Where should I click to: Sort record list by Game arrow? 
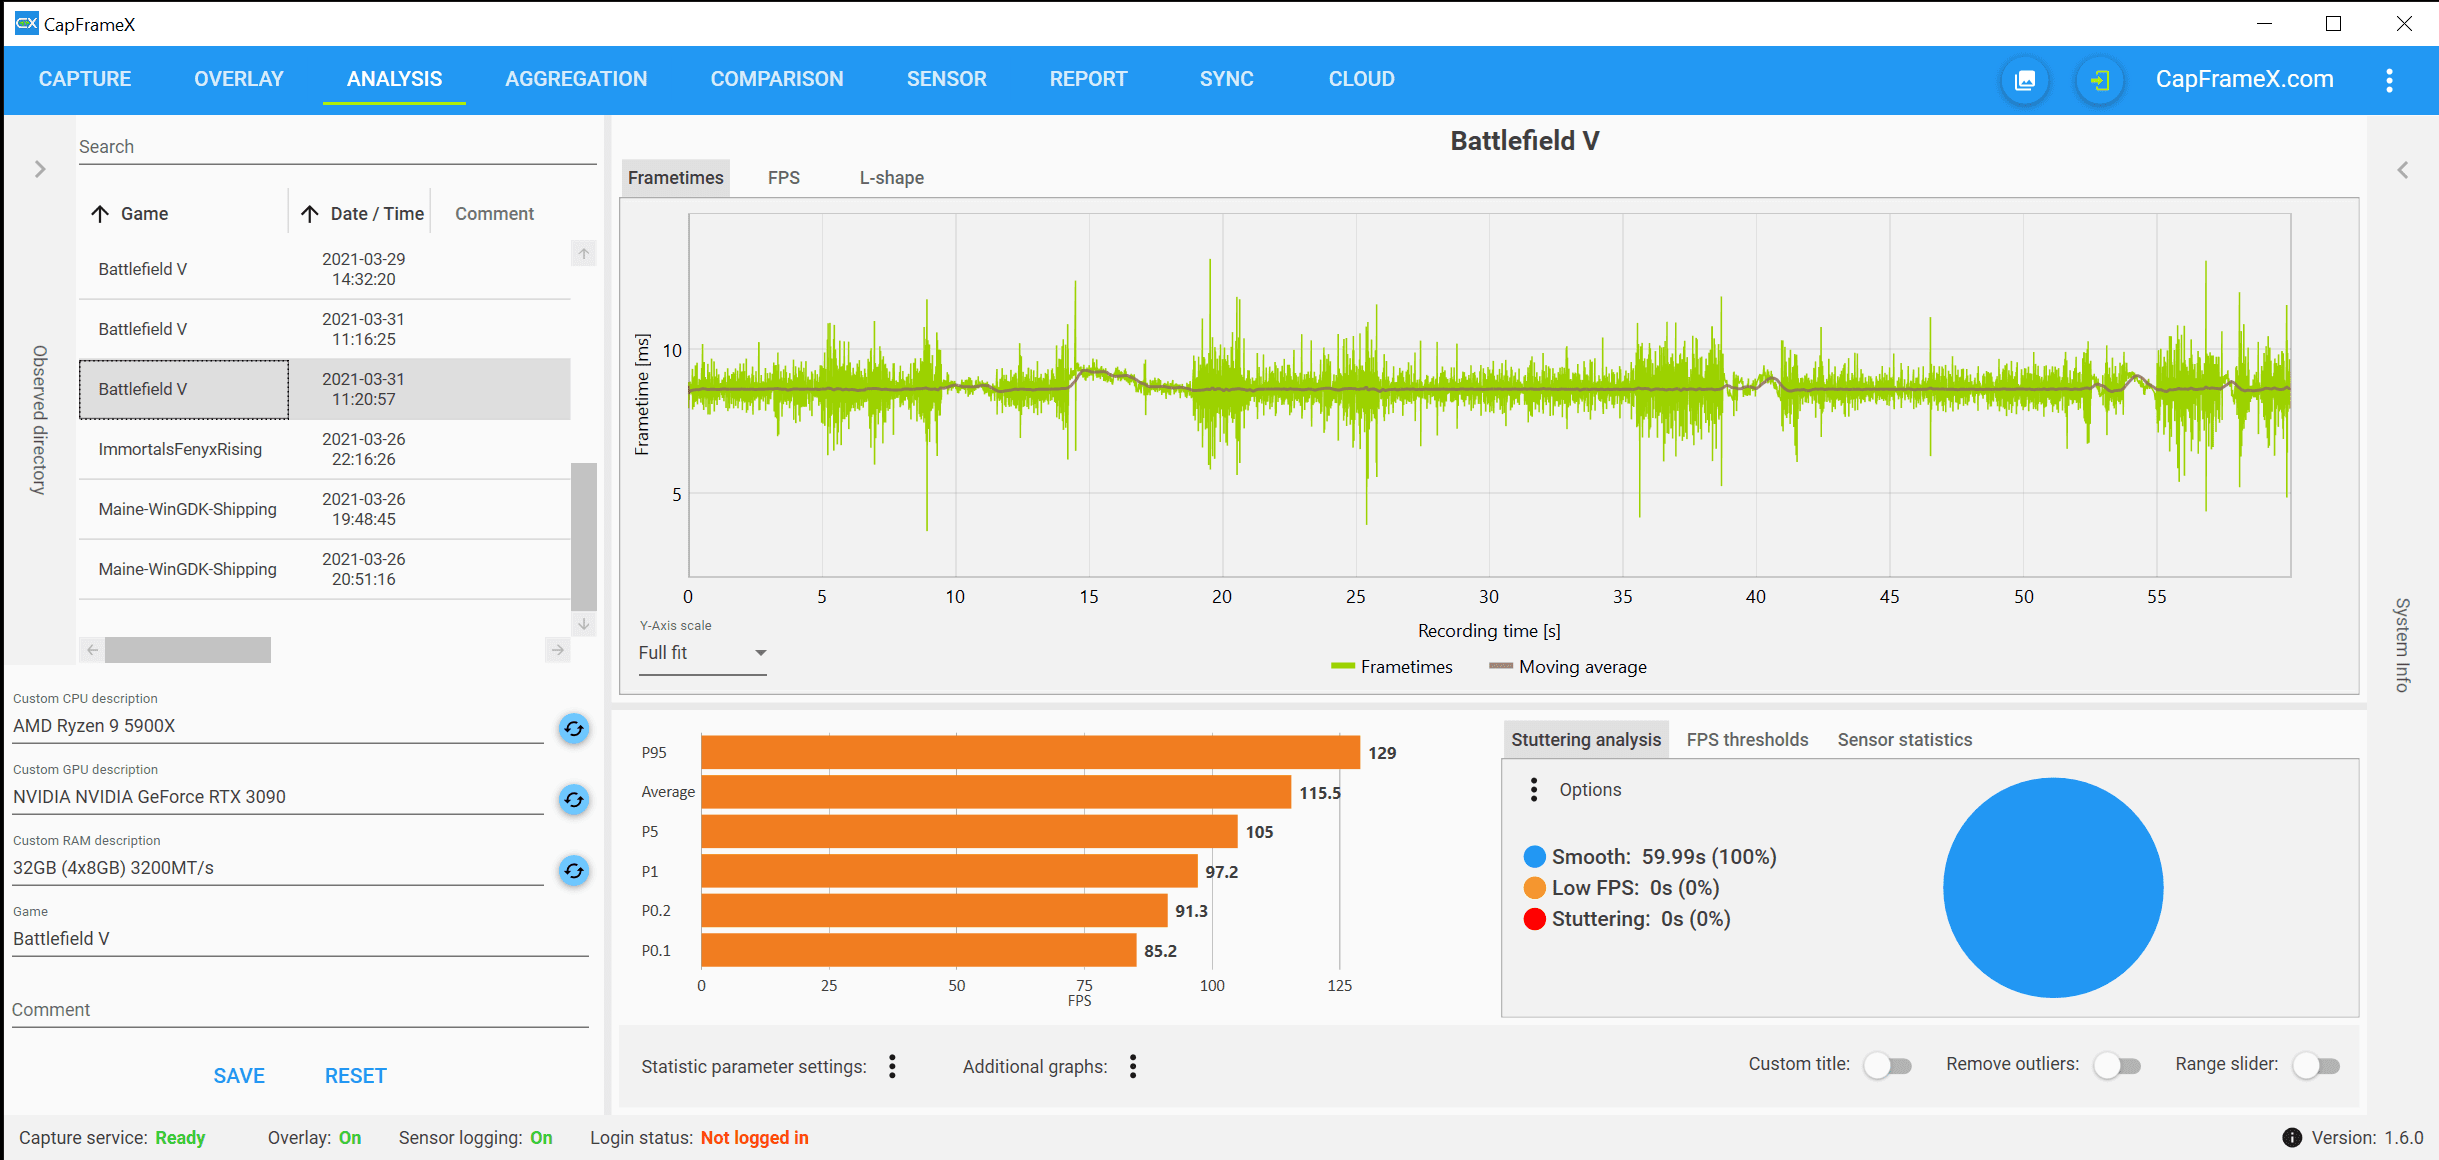100,213
